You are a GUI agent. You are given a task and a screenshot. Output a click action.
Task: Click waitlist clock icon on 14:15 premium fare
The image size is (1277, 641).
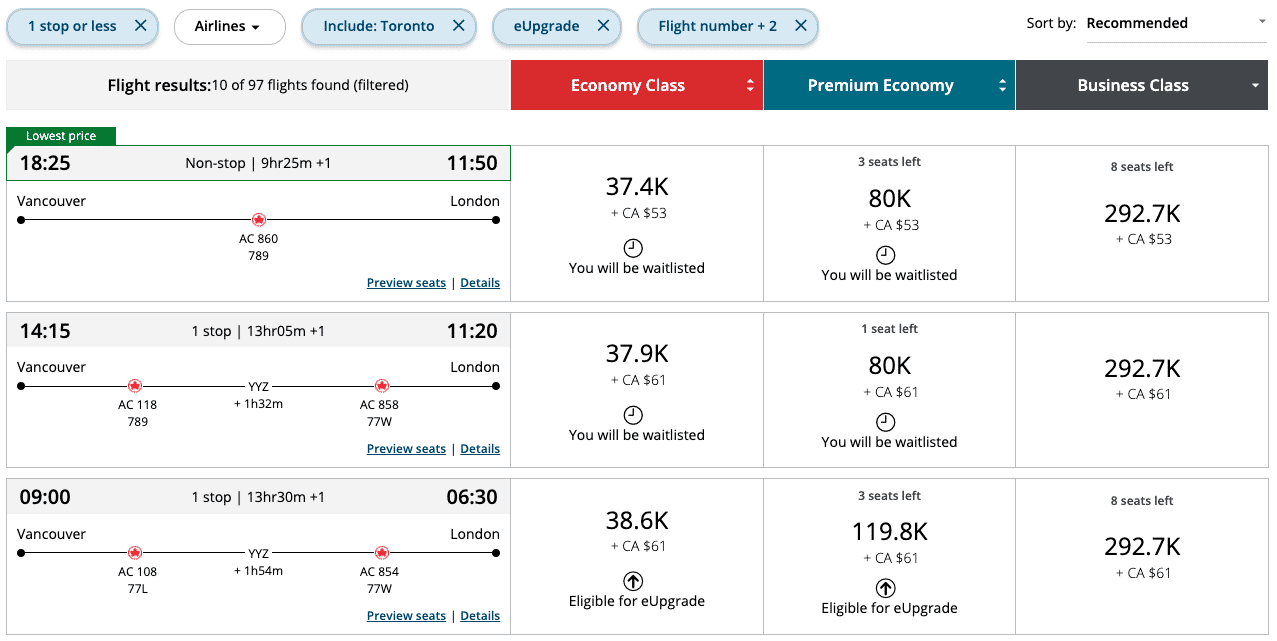885,422
